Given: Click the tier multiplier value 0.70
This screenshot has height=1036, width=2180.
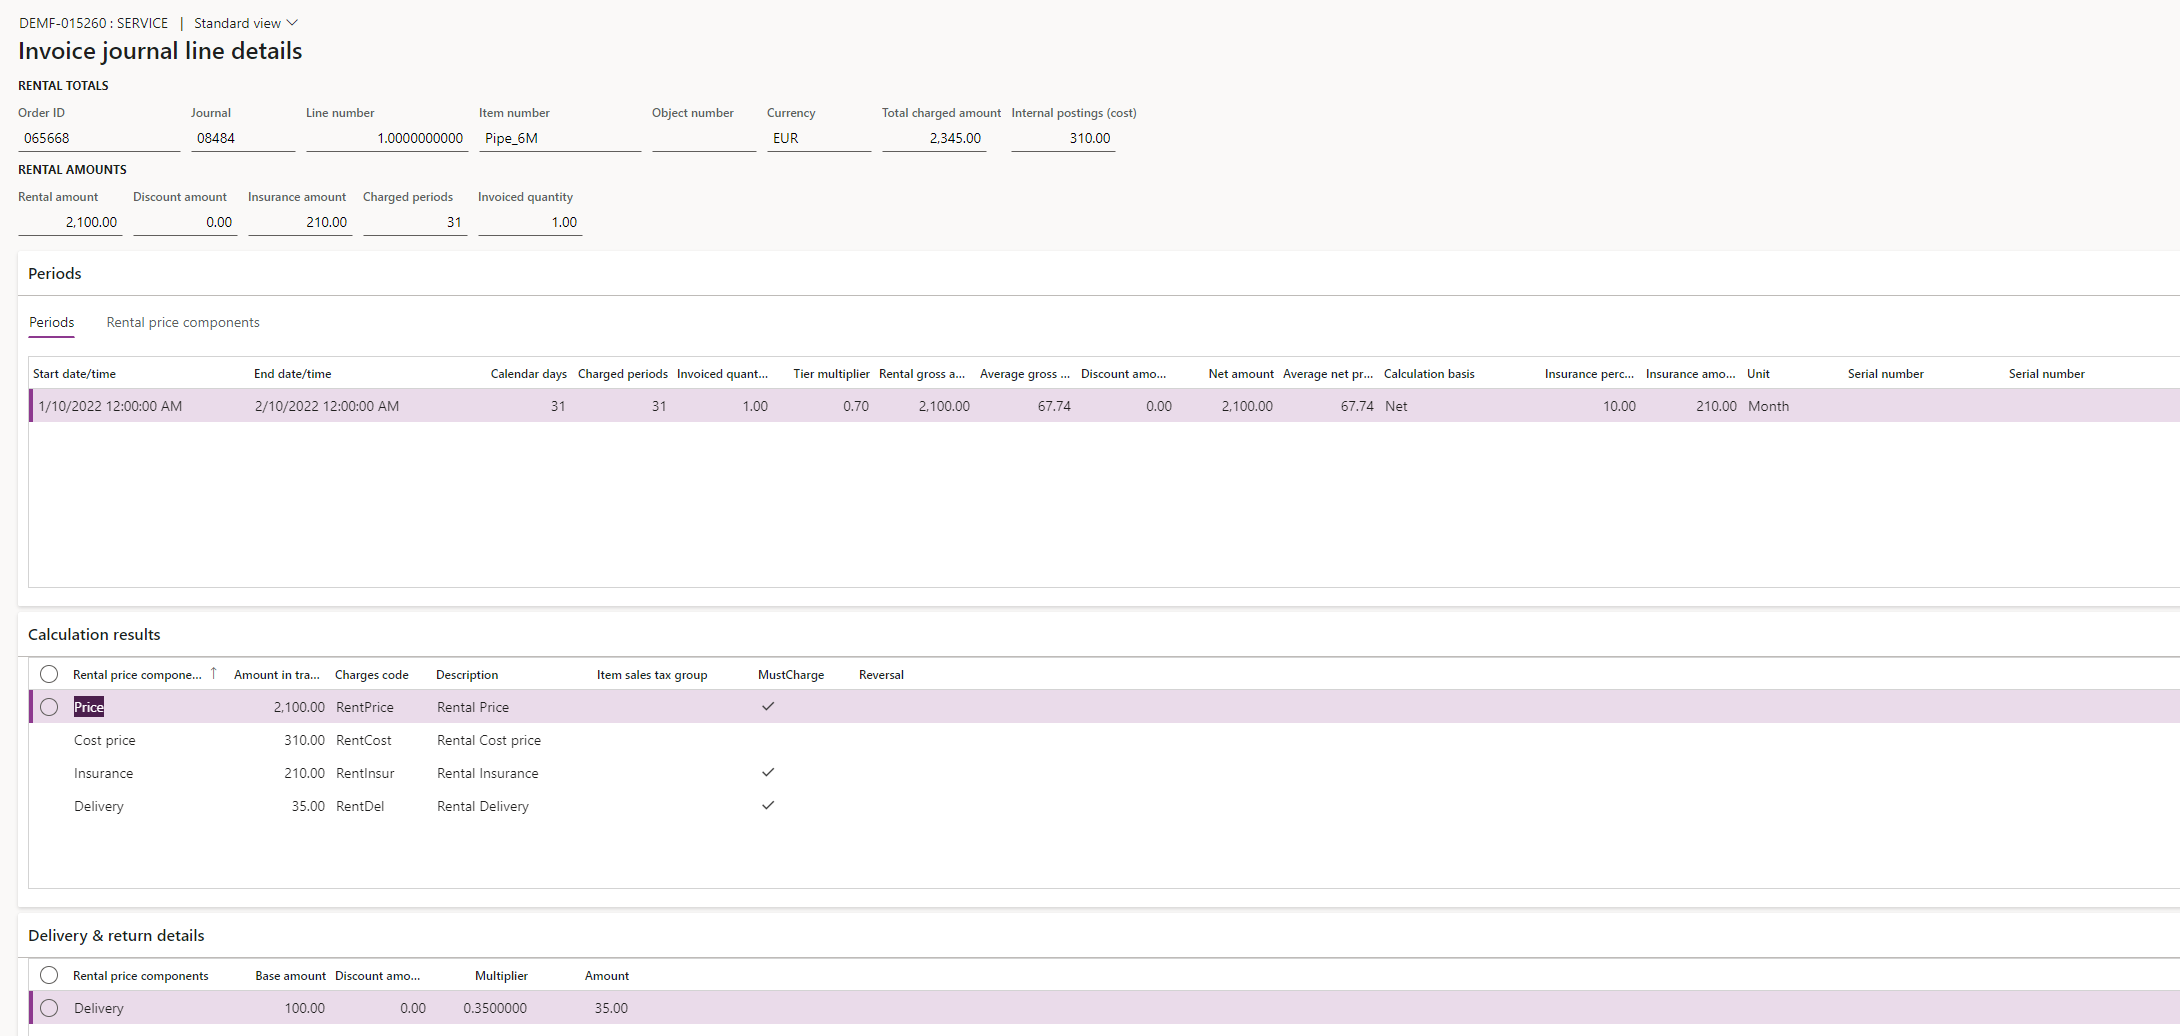Looking at the screenshot, I should click(x=855, y=406).
